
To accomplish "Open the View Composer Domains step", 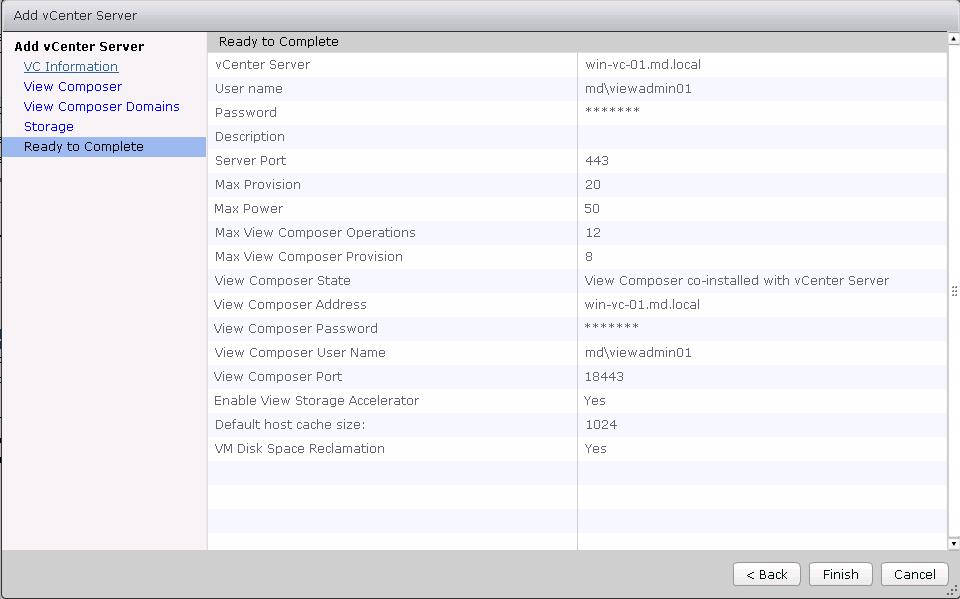I will (x=102, y=107).
